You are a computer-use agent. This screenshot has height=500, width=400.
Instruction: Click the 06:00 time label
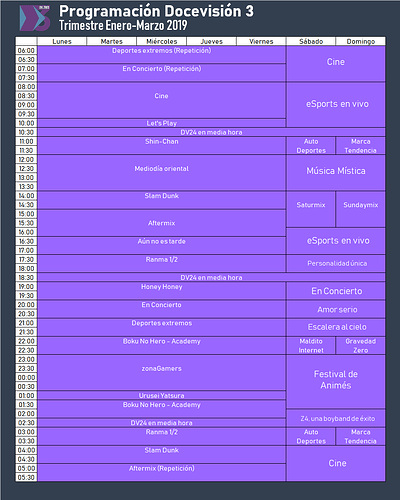26,50
